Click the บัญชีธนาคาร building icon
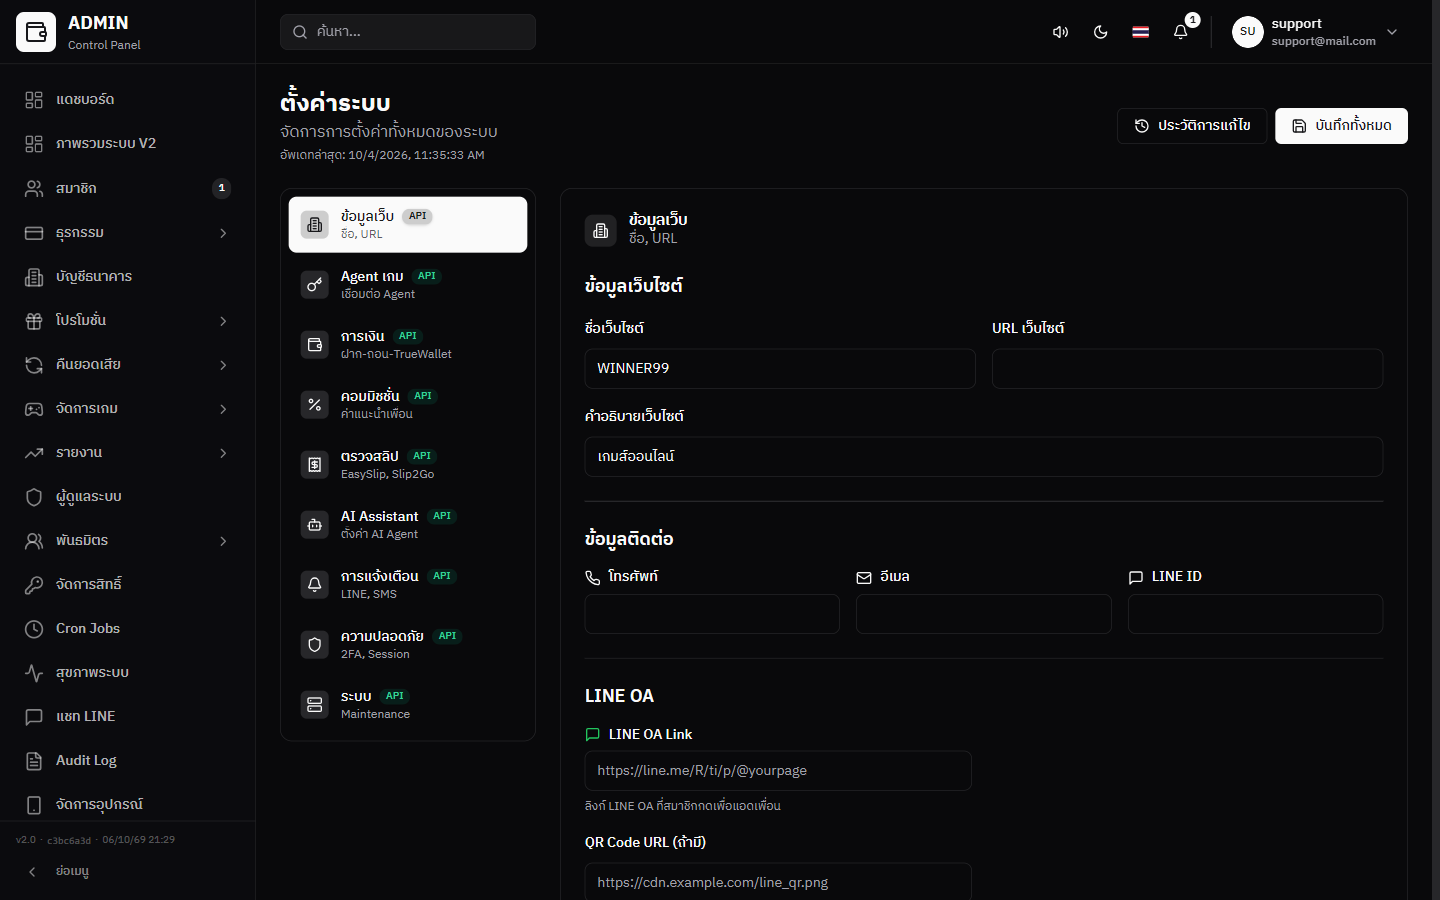1440x900 pixels. click(x=34, y=277)
